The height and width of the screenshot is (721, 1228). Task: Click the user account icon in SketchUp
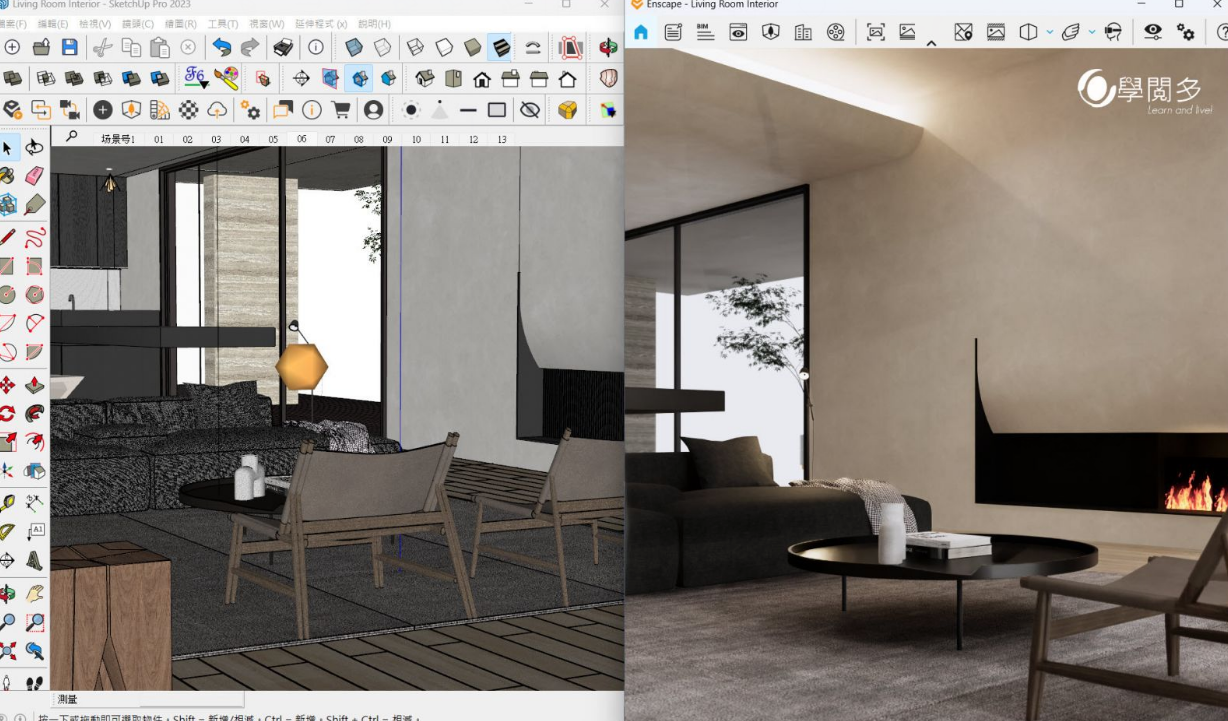[x=373, y=110]
